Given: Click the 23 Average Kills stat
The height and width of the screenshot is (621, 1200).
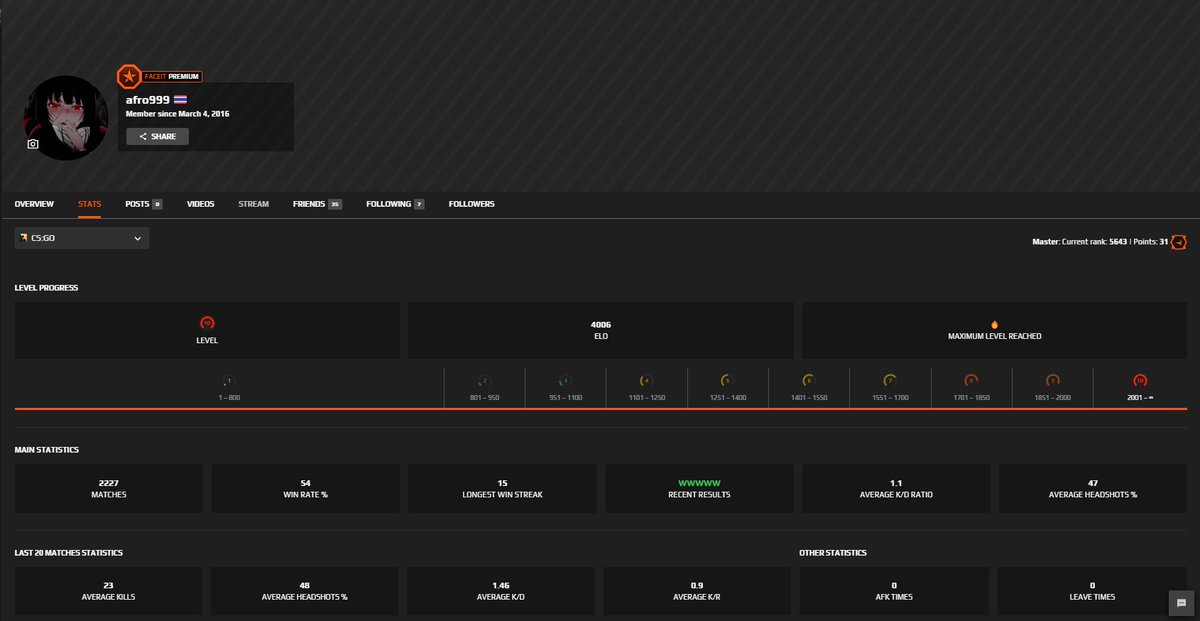Looking at the screenshot, I should pyautogui.click(x=109, y=591).
